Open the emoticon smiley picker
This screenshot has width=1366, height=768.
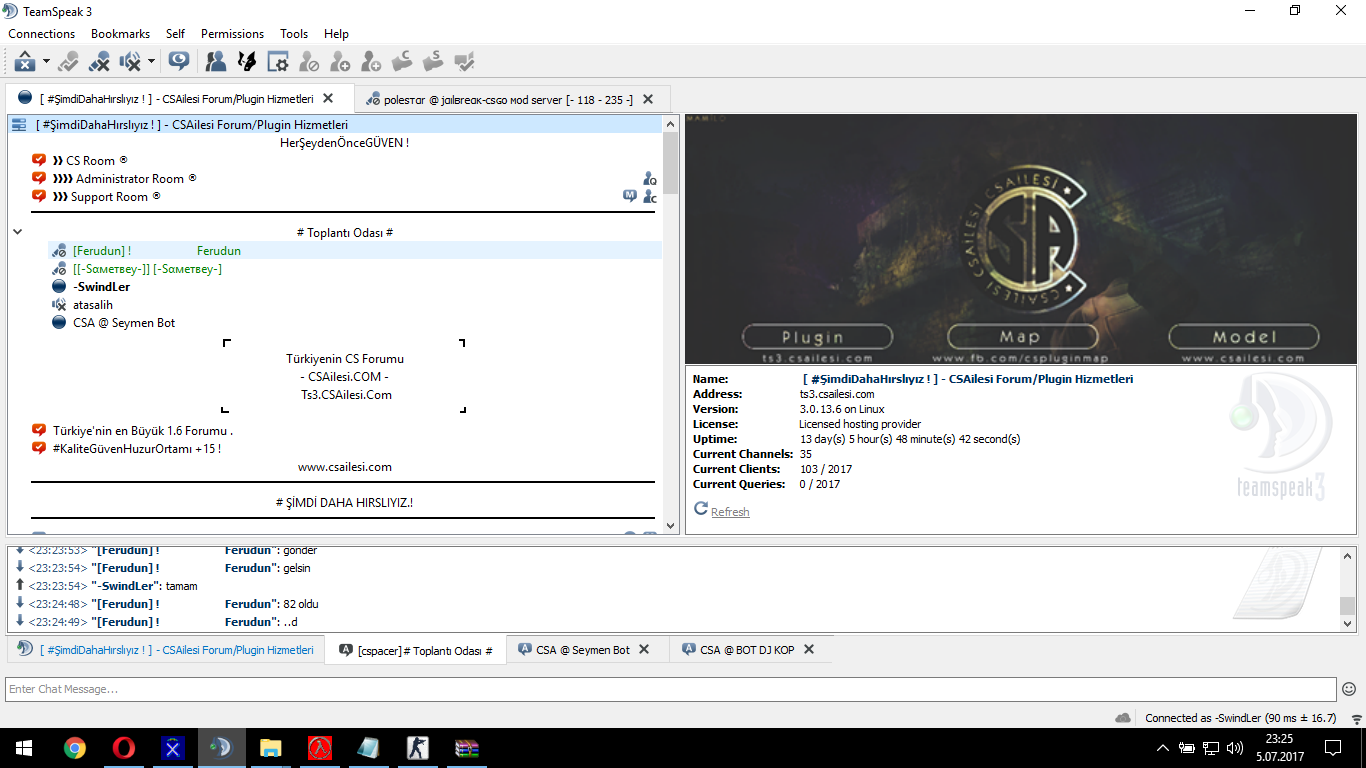click(1349, 689)
